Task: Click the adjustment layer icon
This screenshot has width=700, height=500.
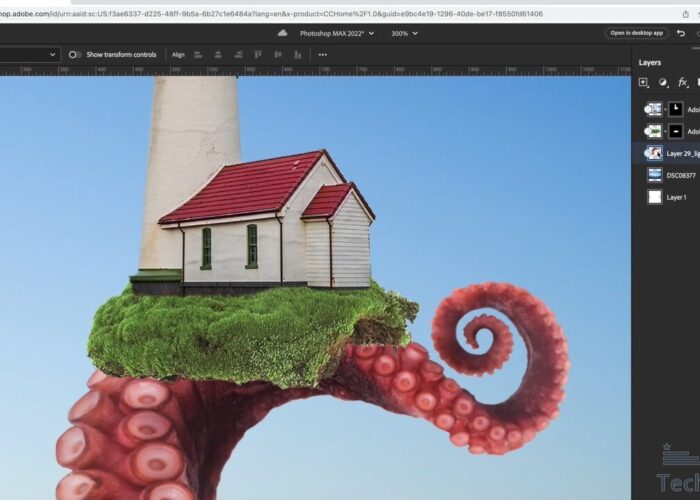Action: [663, 82]
